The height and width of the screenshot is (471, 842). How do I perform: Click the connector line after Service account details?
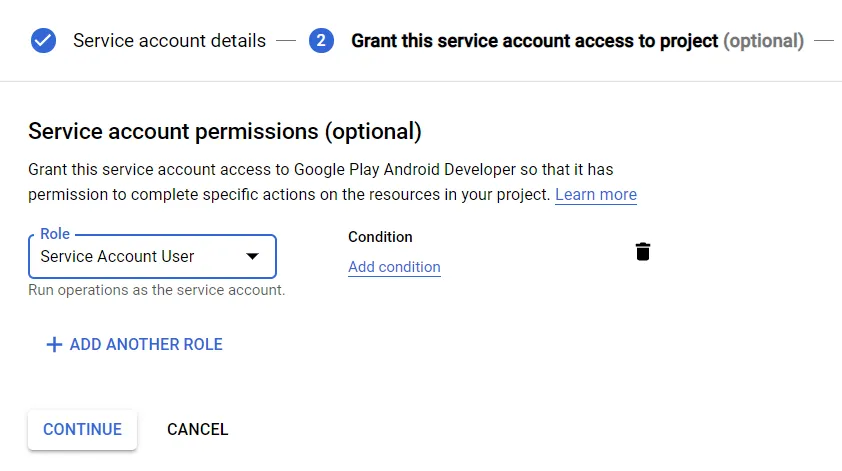pyautogui.click(x=287, y=41)
